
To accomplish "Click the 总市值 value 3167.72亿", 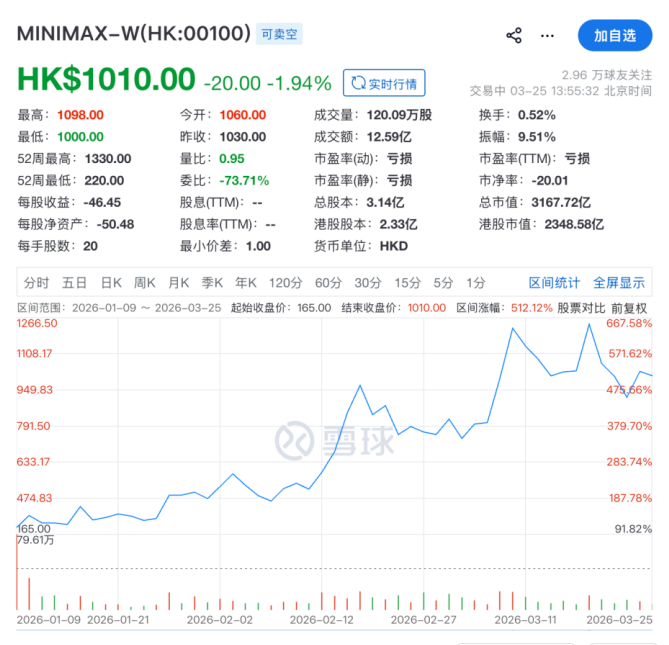I will tap(561, 202).
